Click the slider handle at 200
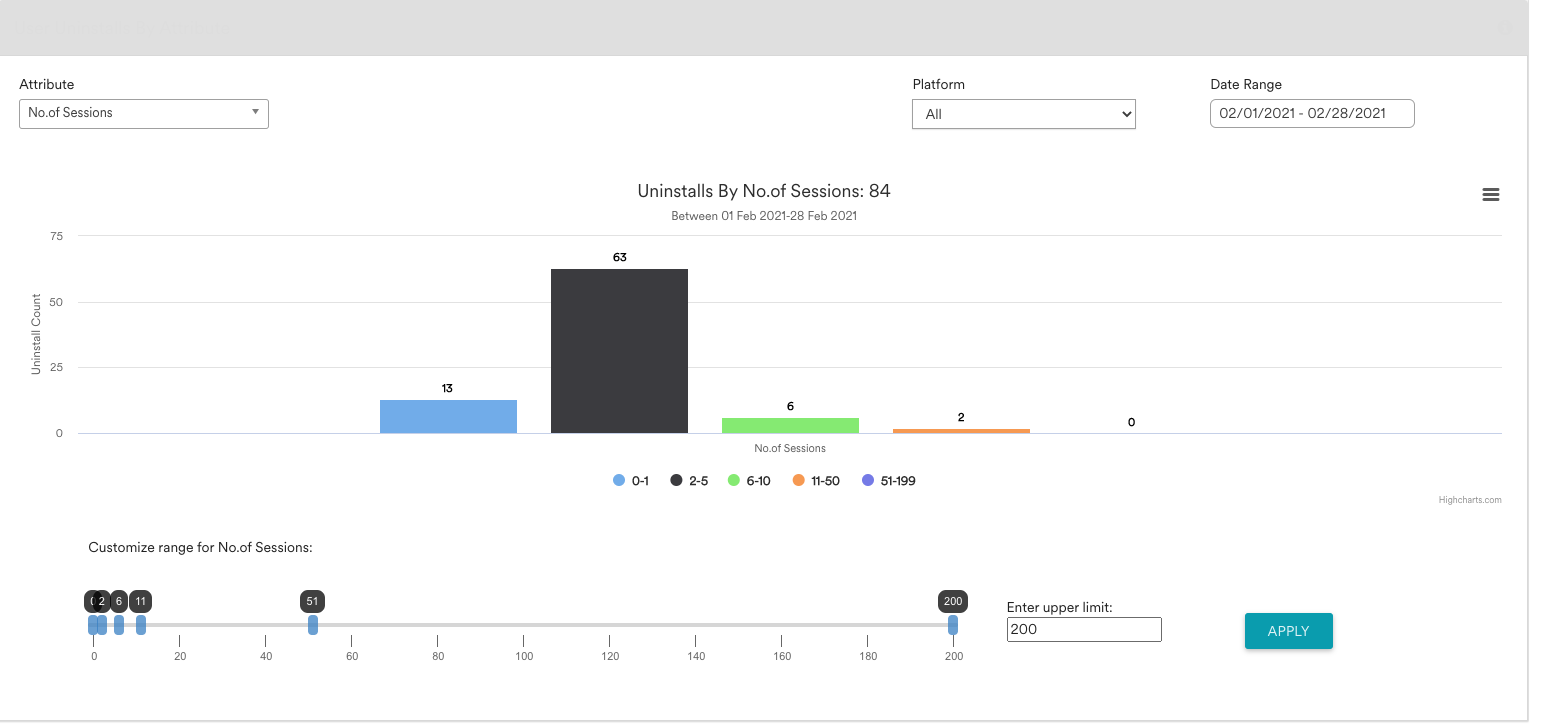The width and height of the screenshot is (1541, 727). point(953,625)
